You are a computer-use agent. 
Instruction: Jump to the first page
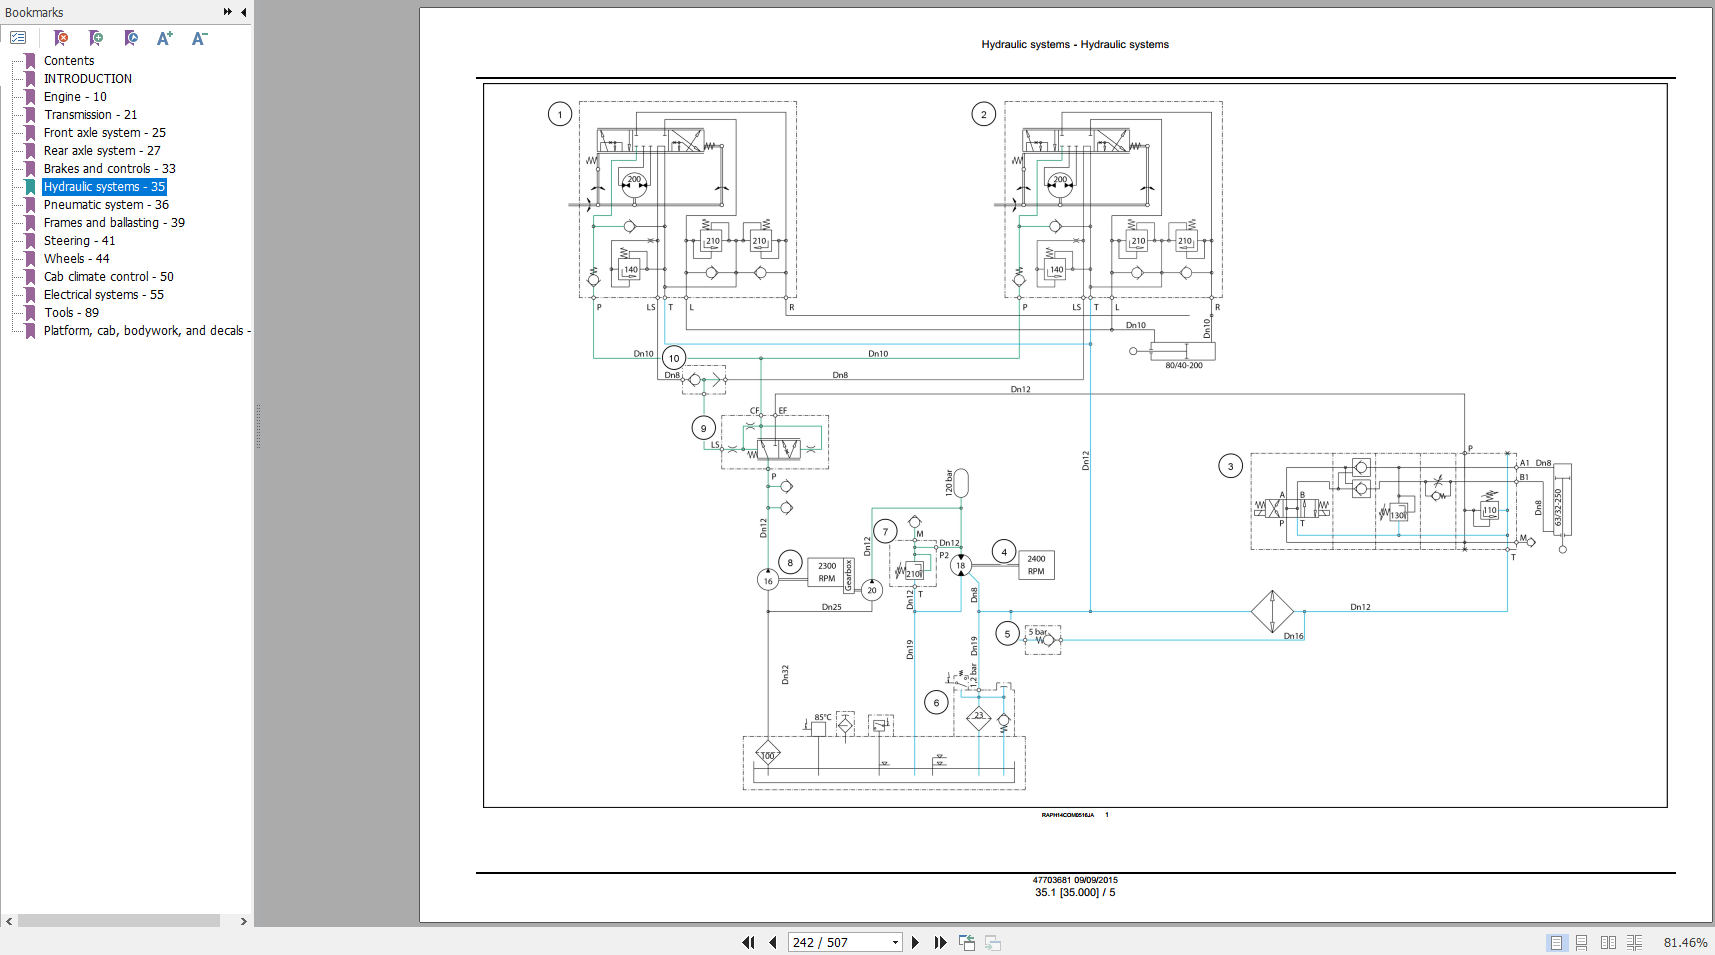point(748,942)
